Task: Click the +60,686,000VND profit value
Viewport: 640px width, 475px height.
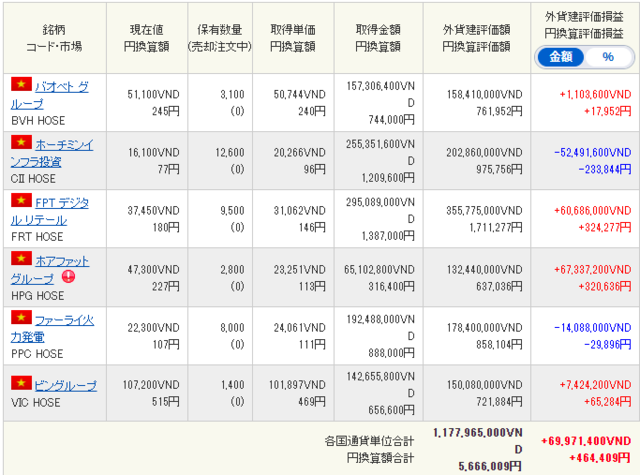Action: (593, 211)
